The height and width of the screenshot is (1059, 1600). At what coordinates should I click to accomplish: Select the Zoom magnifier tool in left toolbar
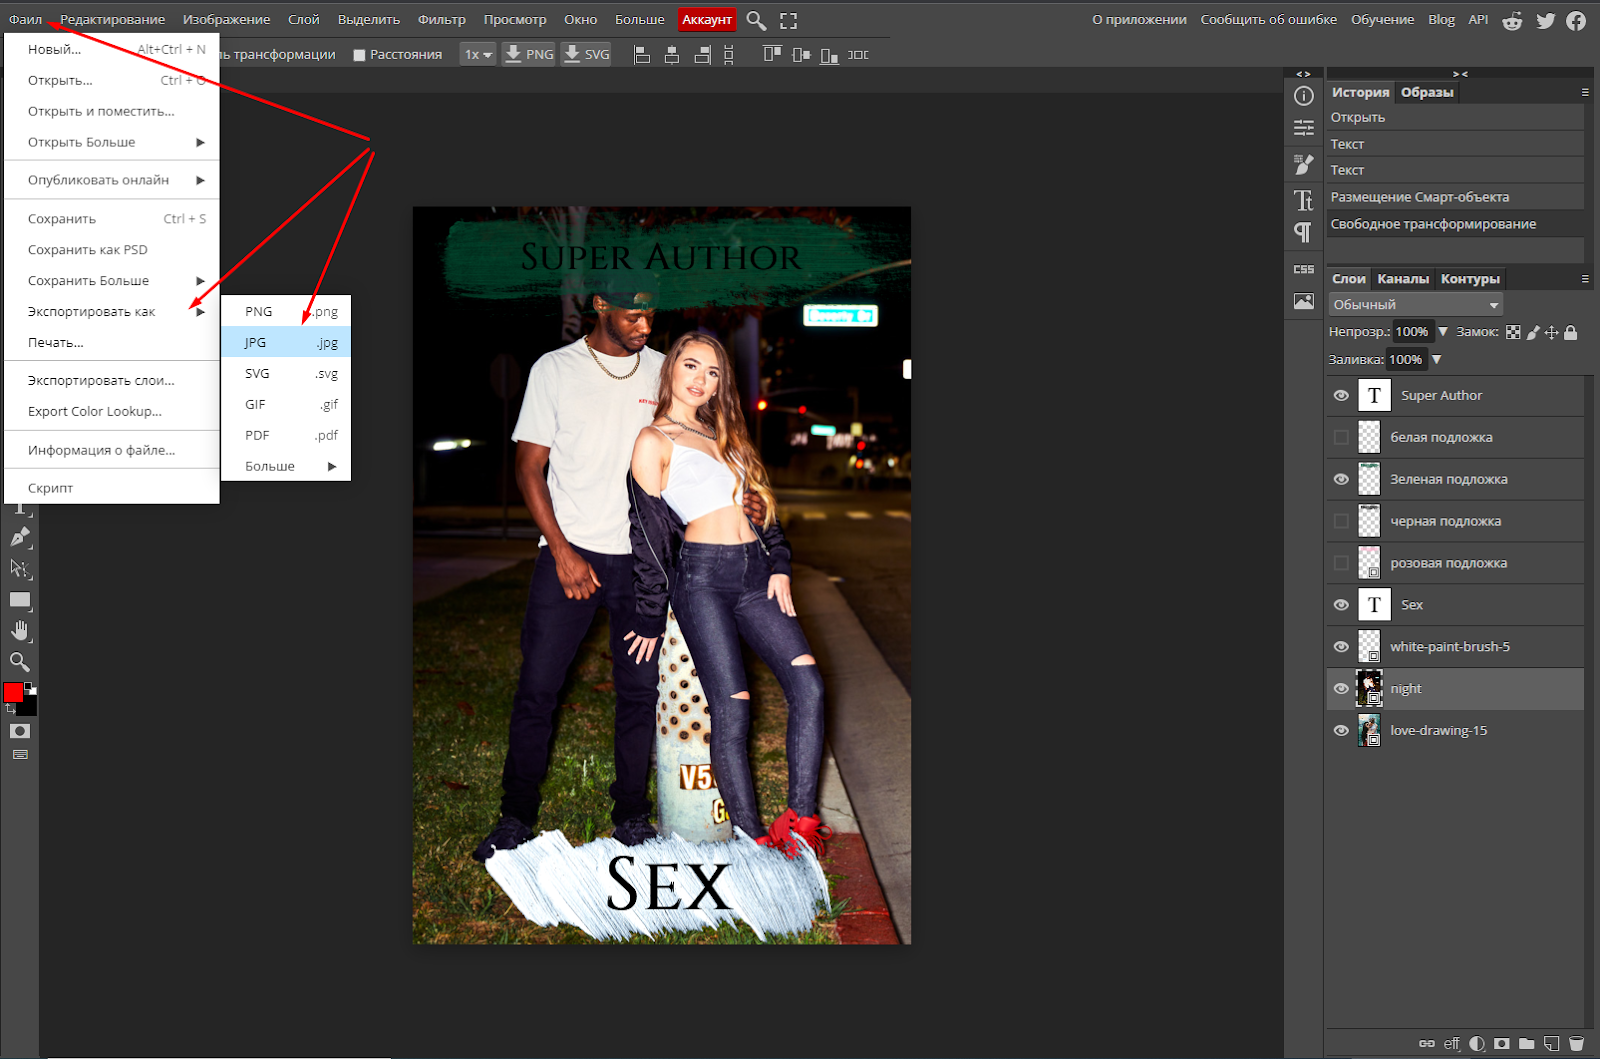(19, 661)
